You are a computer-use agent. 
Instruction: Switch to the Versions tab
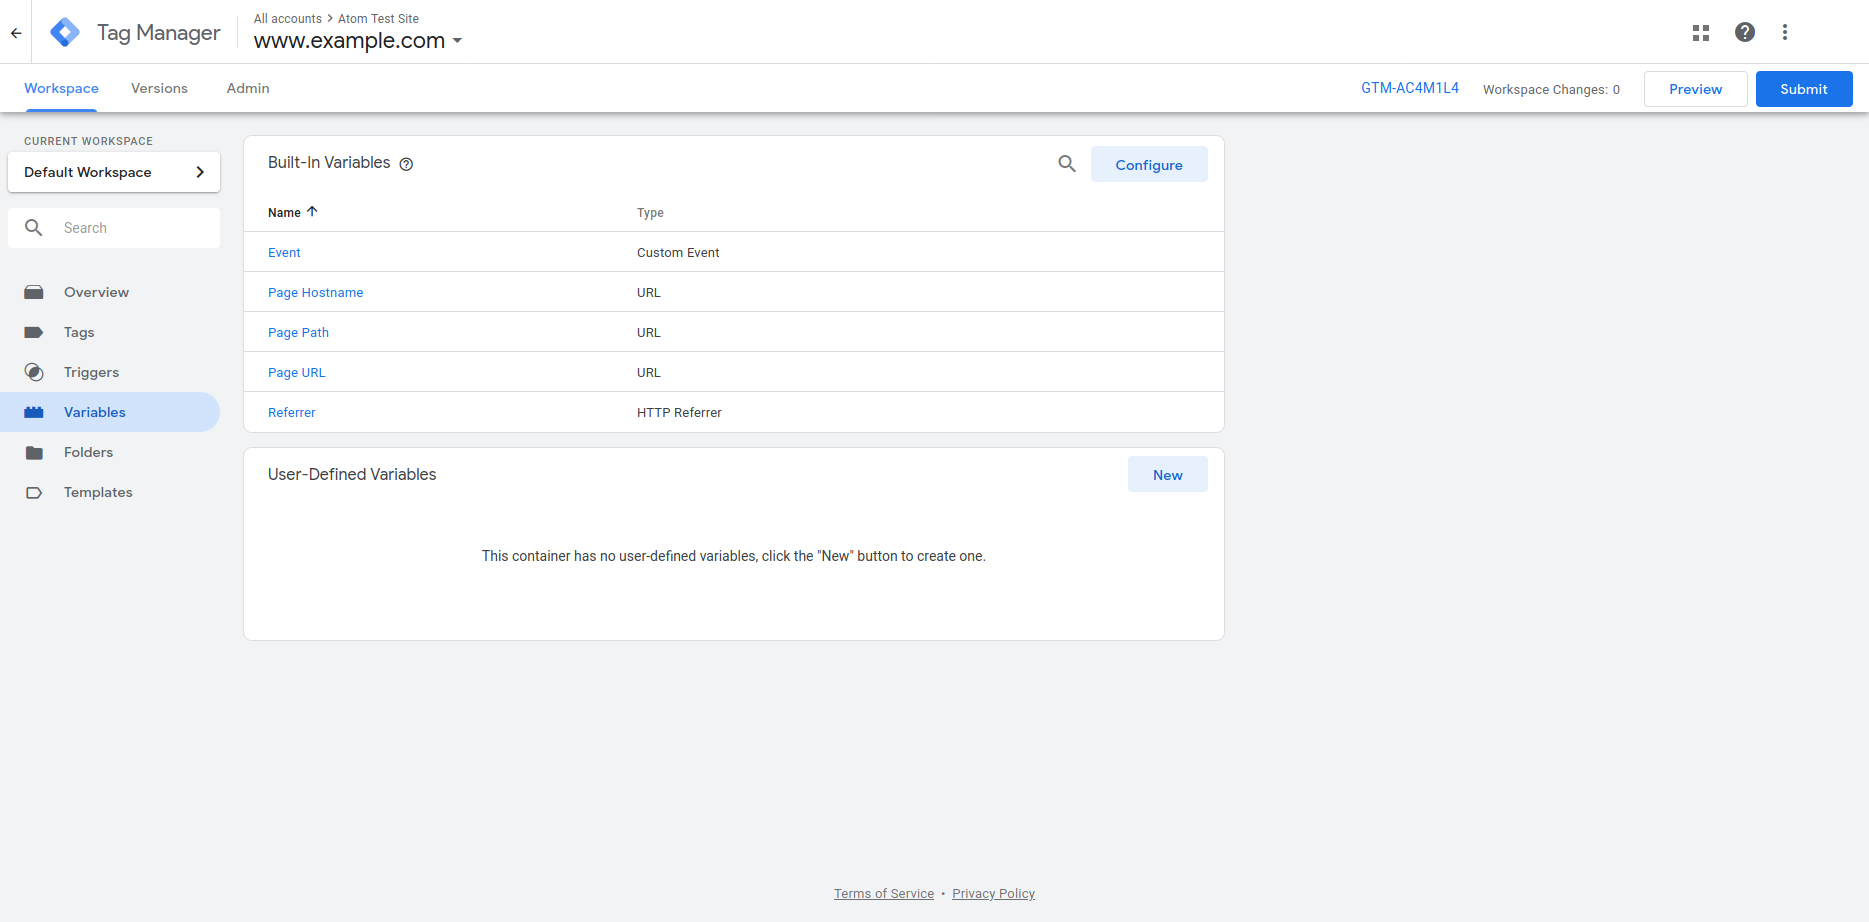(x=159, y=88)
